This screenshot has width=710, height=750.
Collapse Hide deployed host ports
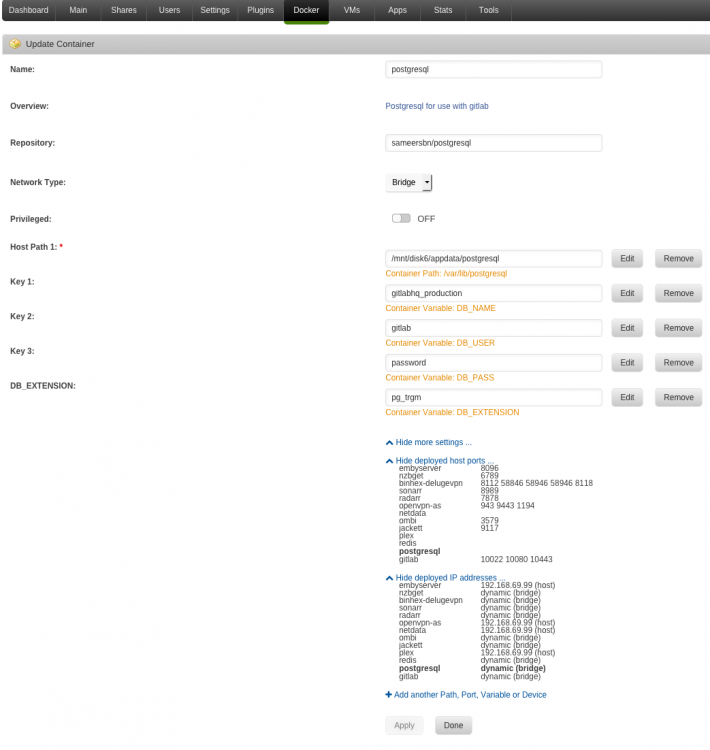coord(440,461)
